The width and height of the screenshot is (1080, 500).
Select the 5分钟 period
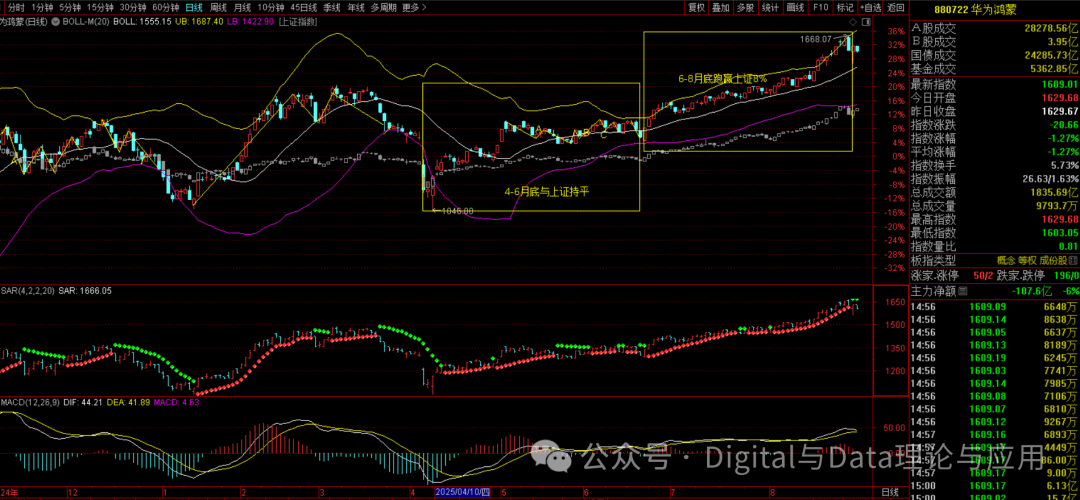70,8
